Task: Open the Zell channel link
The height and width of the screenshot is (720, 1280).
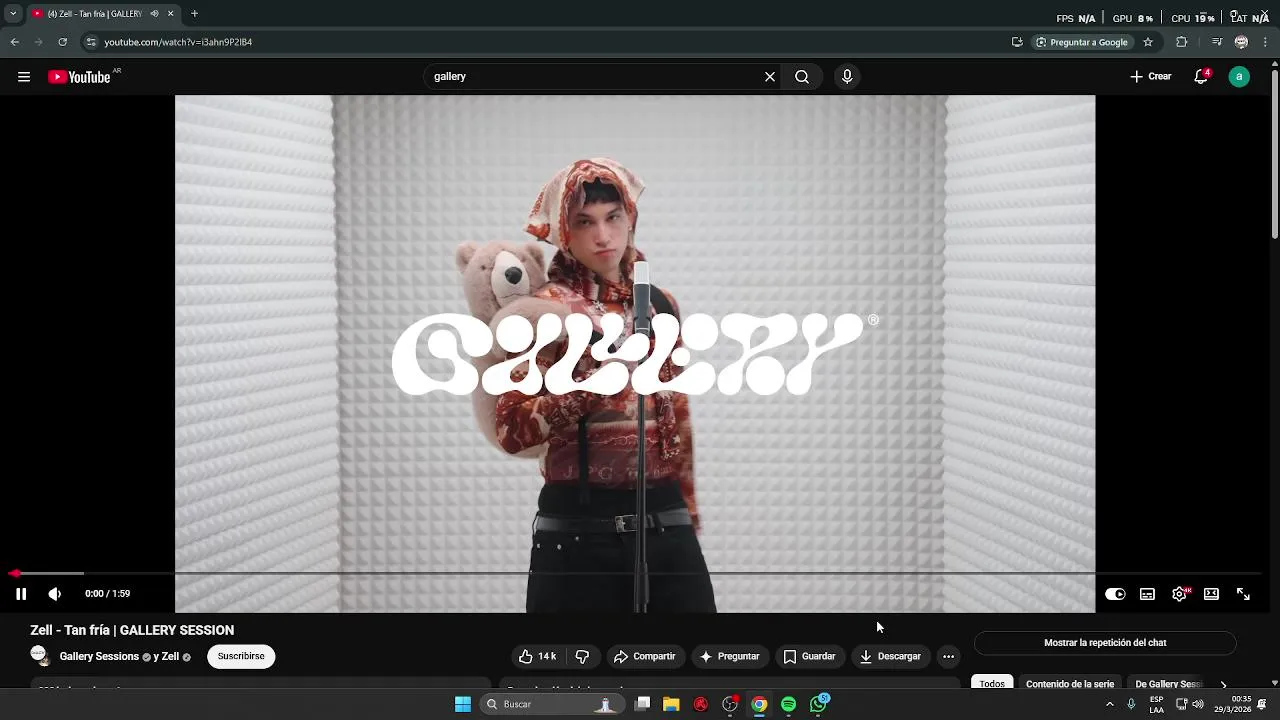Action: pos(170,657)
